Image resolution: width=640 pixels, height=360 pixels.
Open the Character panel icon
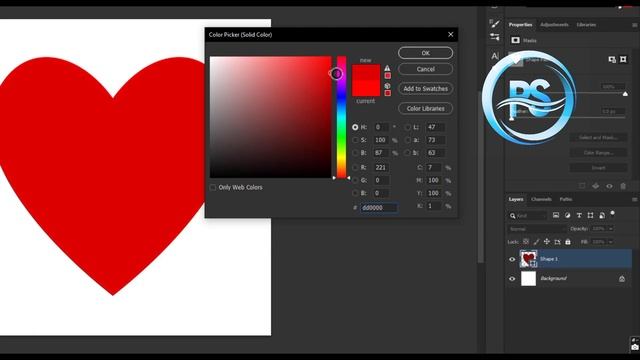[494, 56]
